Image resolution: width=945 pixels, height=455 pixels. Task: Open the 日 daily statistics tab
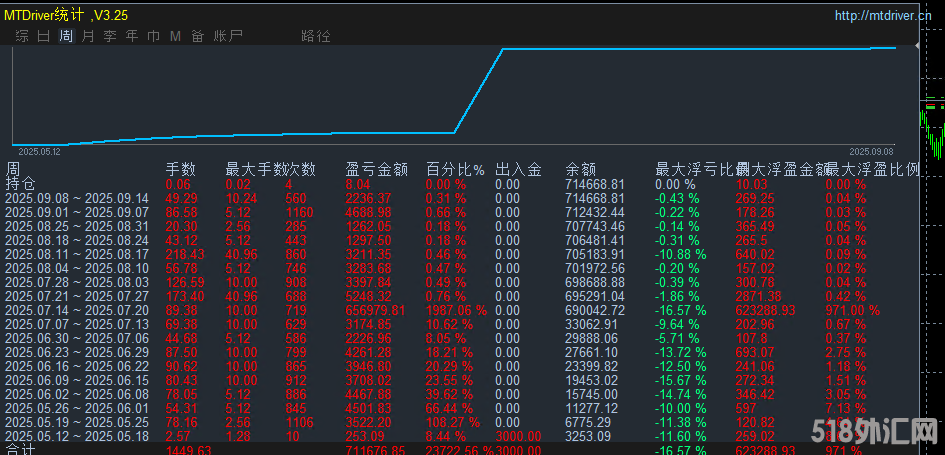pyautogui.click(x=44, y=36)
